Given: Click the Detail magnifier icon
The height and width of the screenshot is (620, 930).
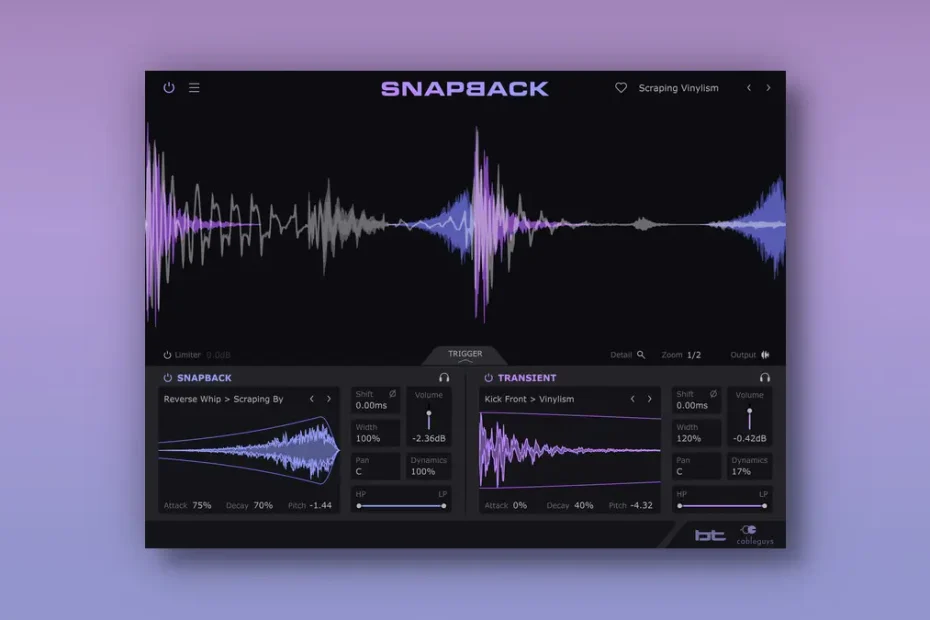Looking at the screenshot, I should click(x=641, y=355).
